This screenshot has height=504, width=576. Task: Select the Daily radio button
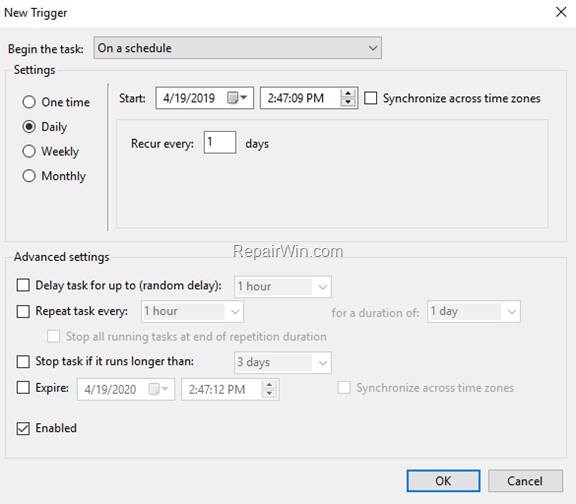[29, 126]
